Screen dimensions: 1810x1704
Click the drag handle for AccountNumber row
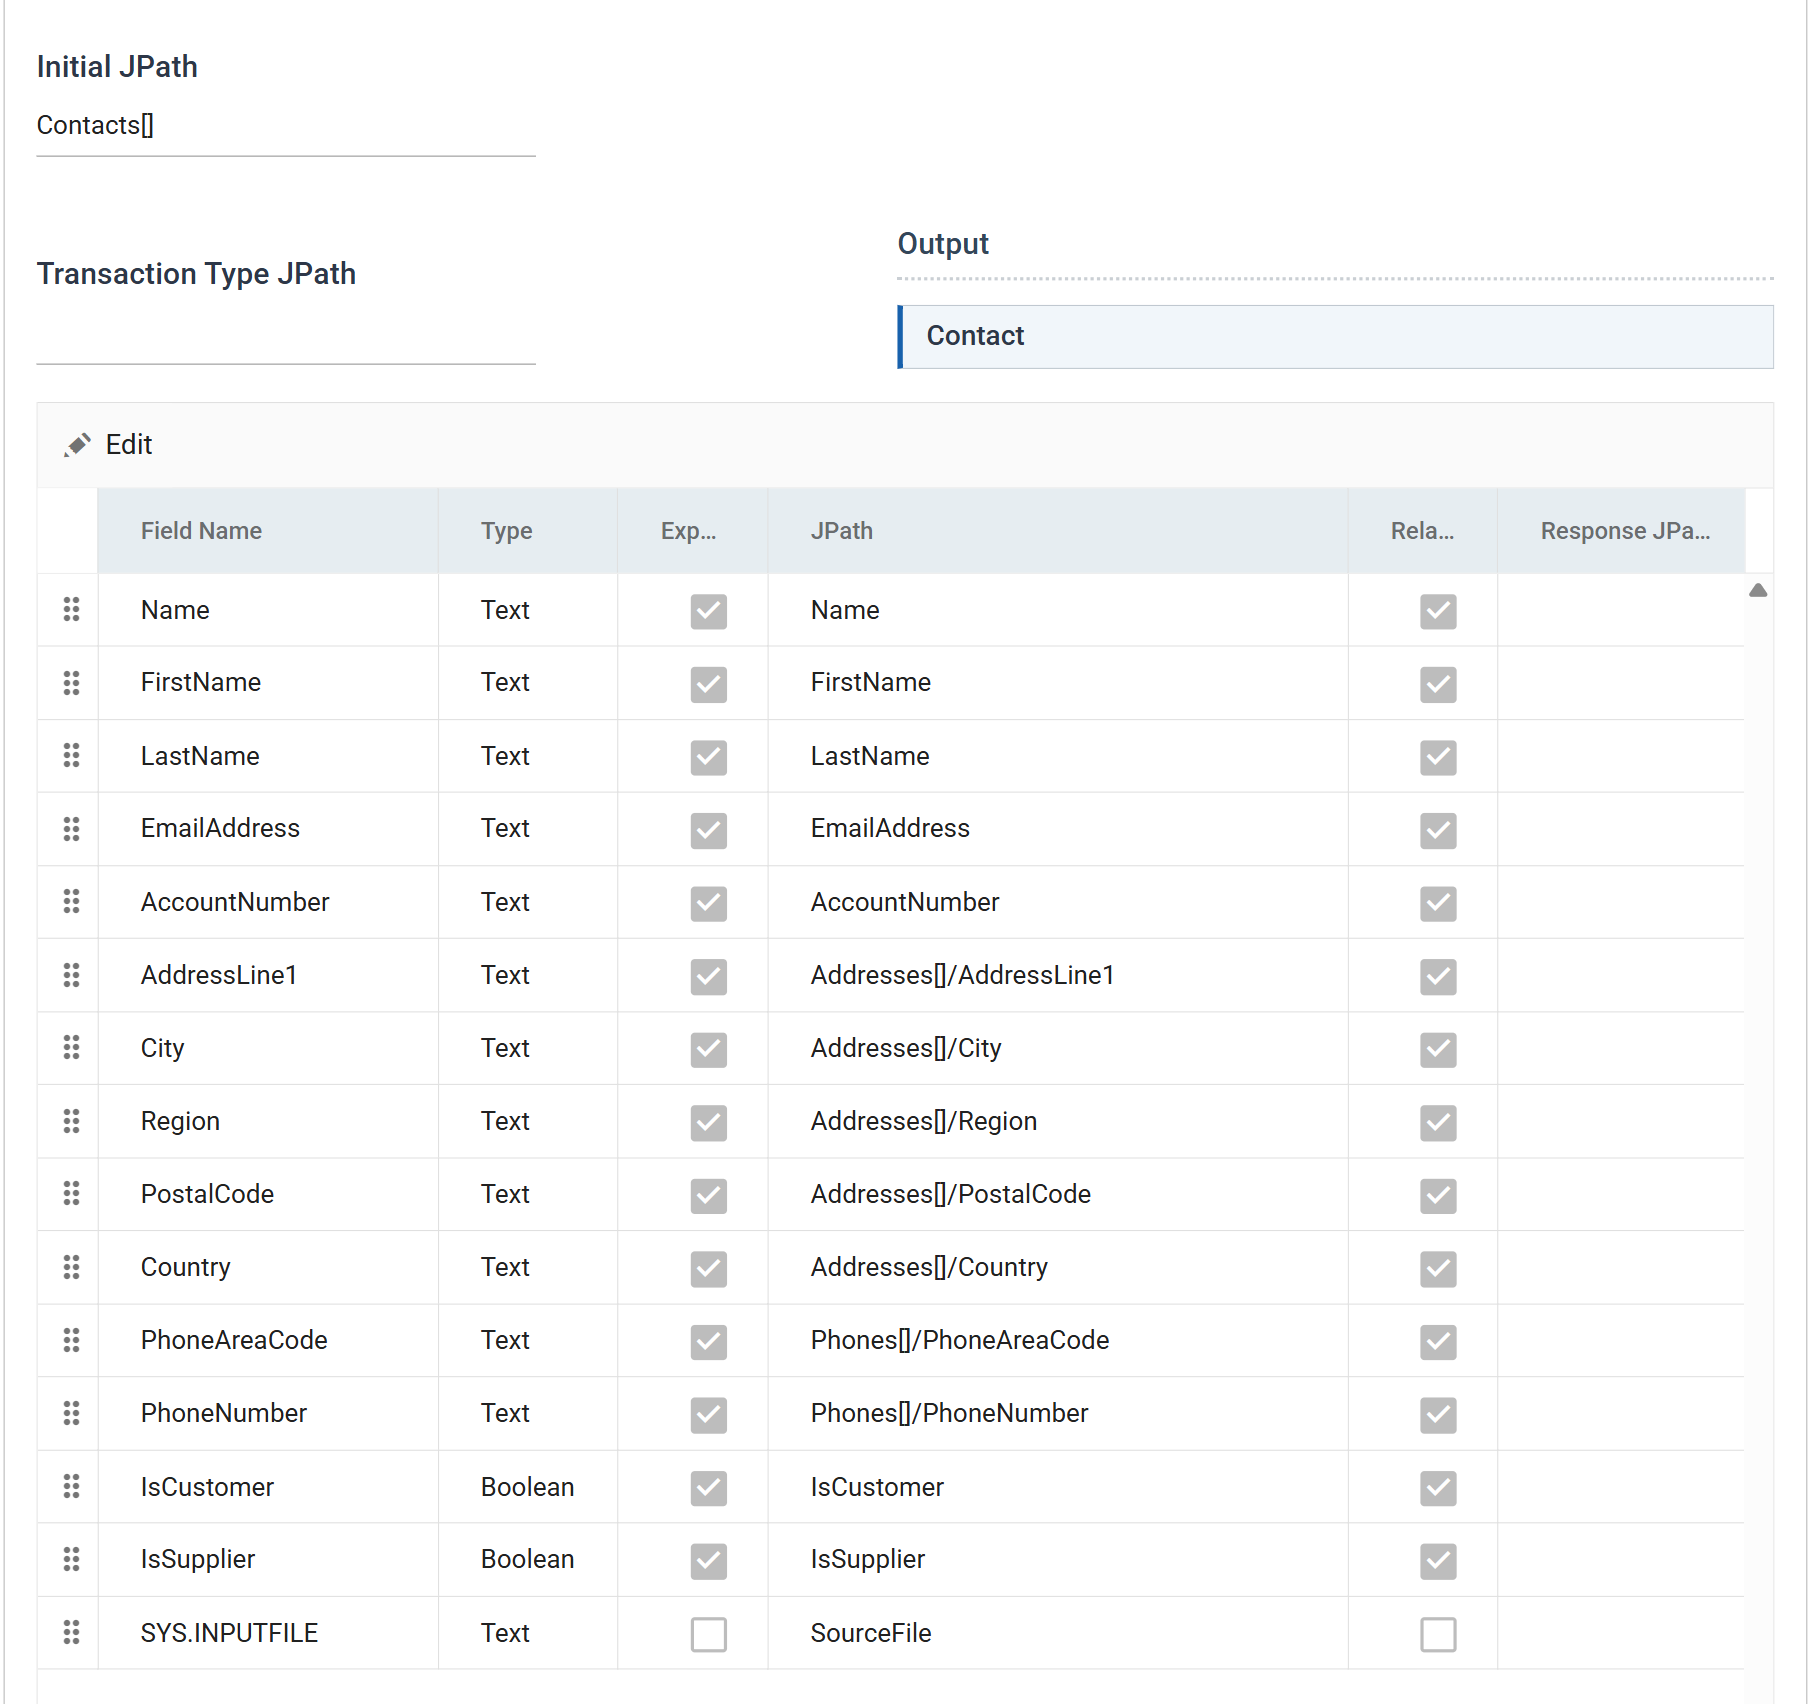click(71, 902)
